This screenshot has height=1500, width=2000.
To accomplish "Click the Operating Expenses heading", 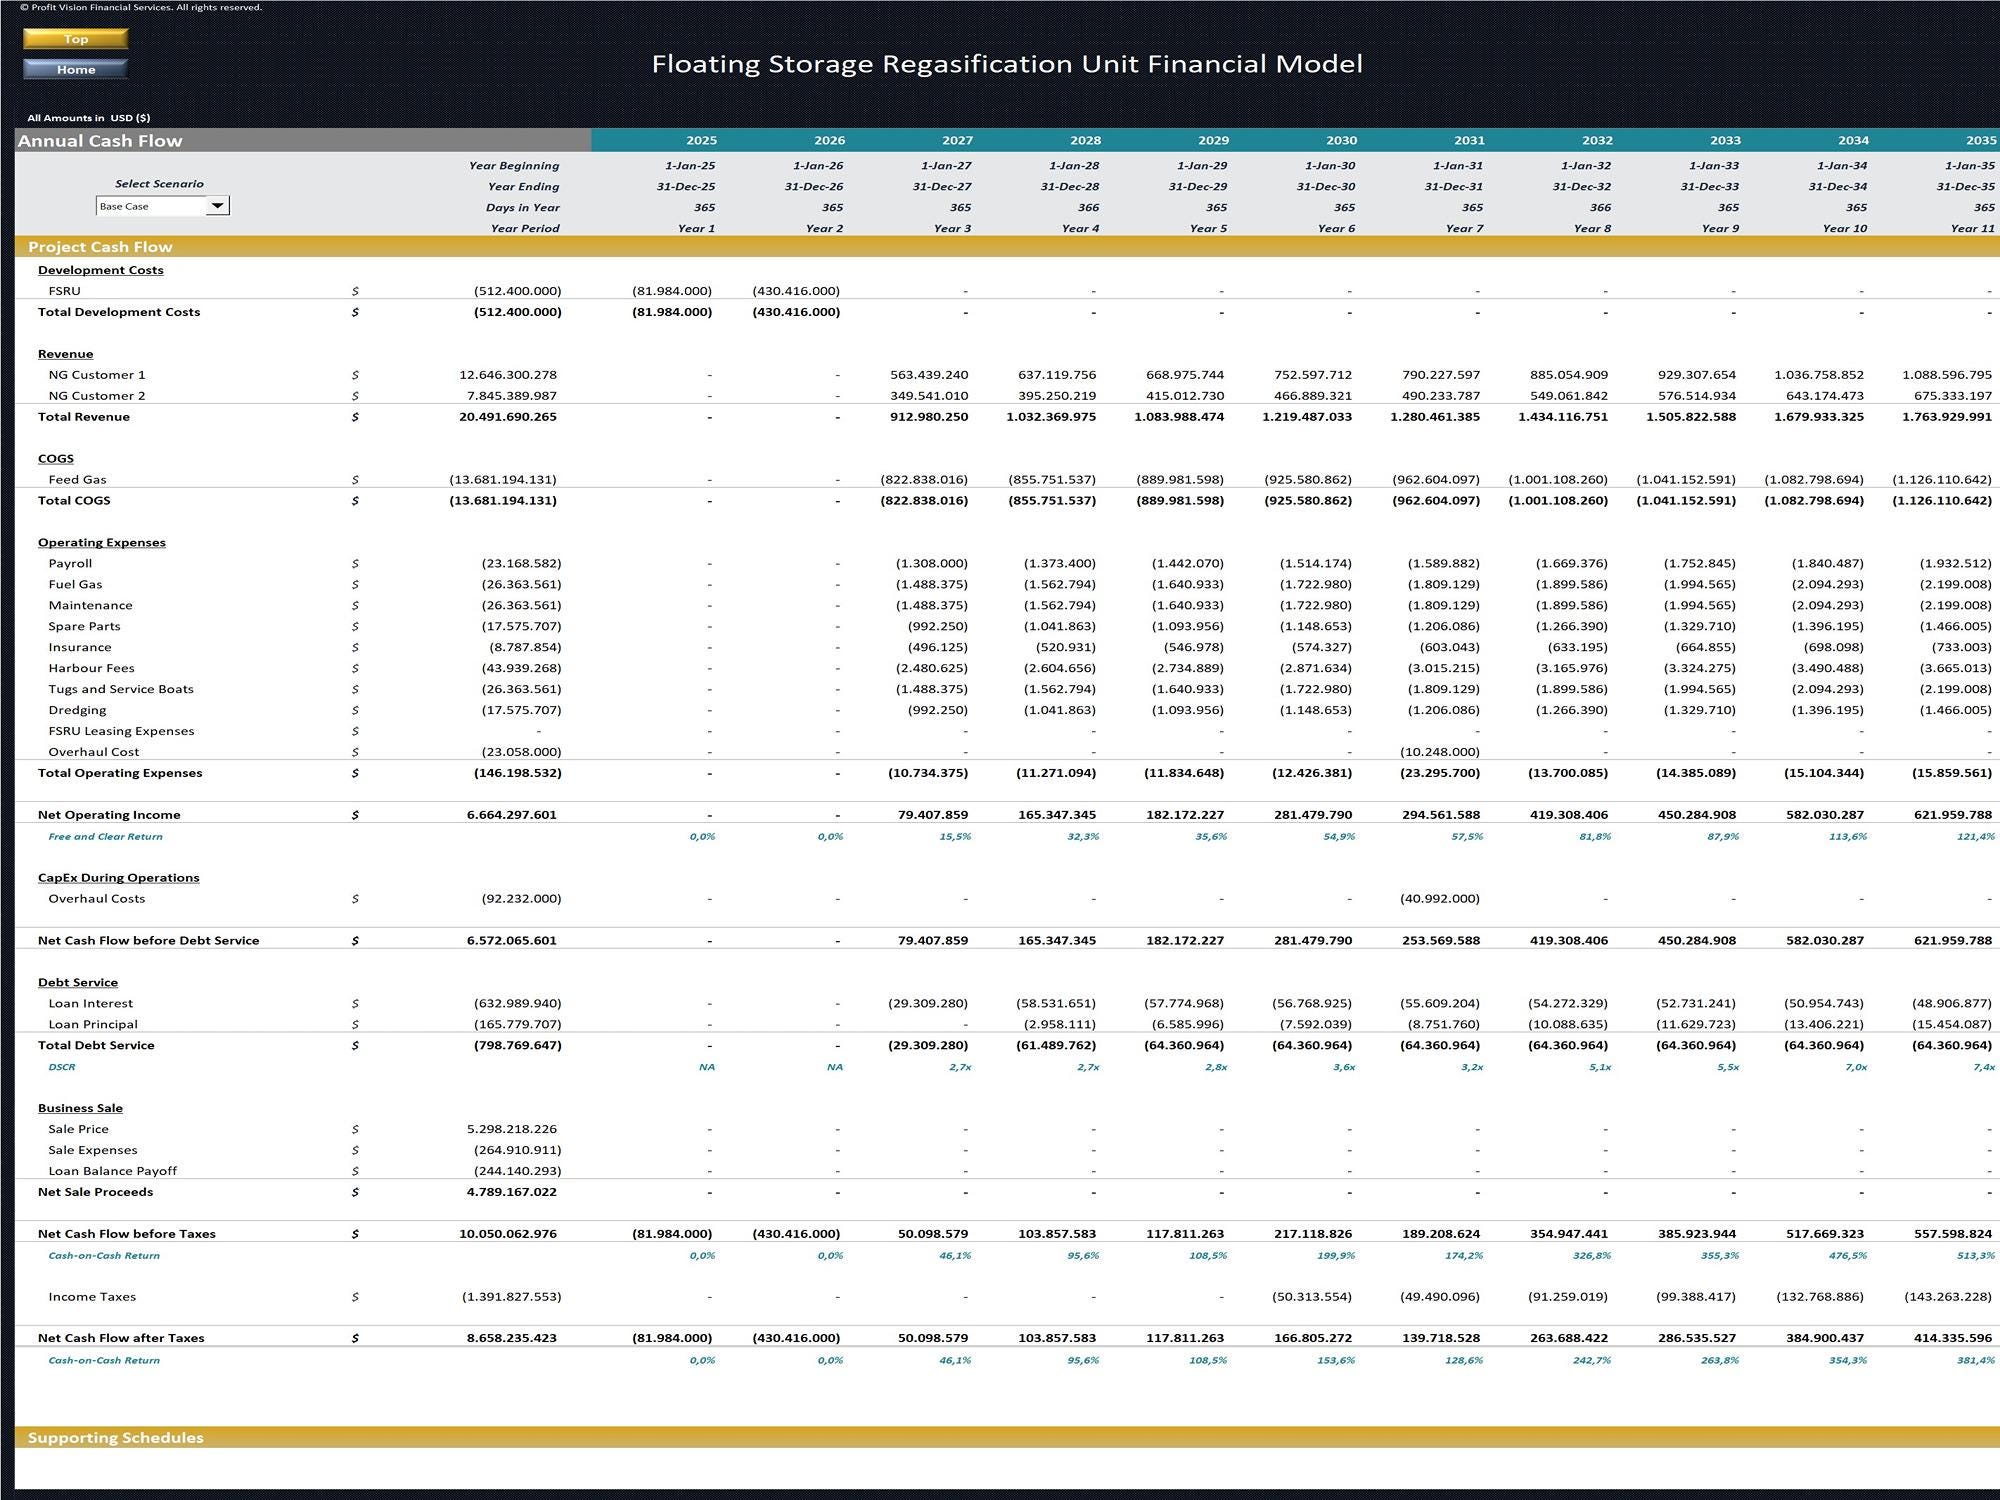I will click(102, 543).
